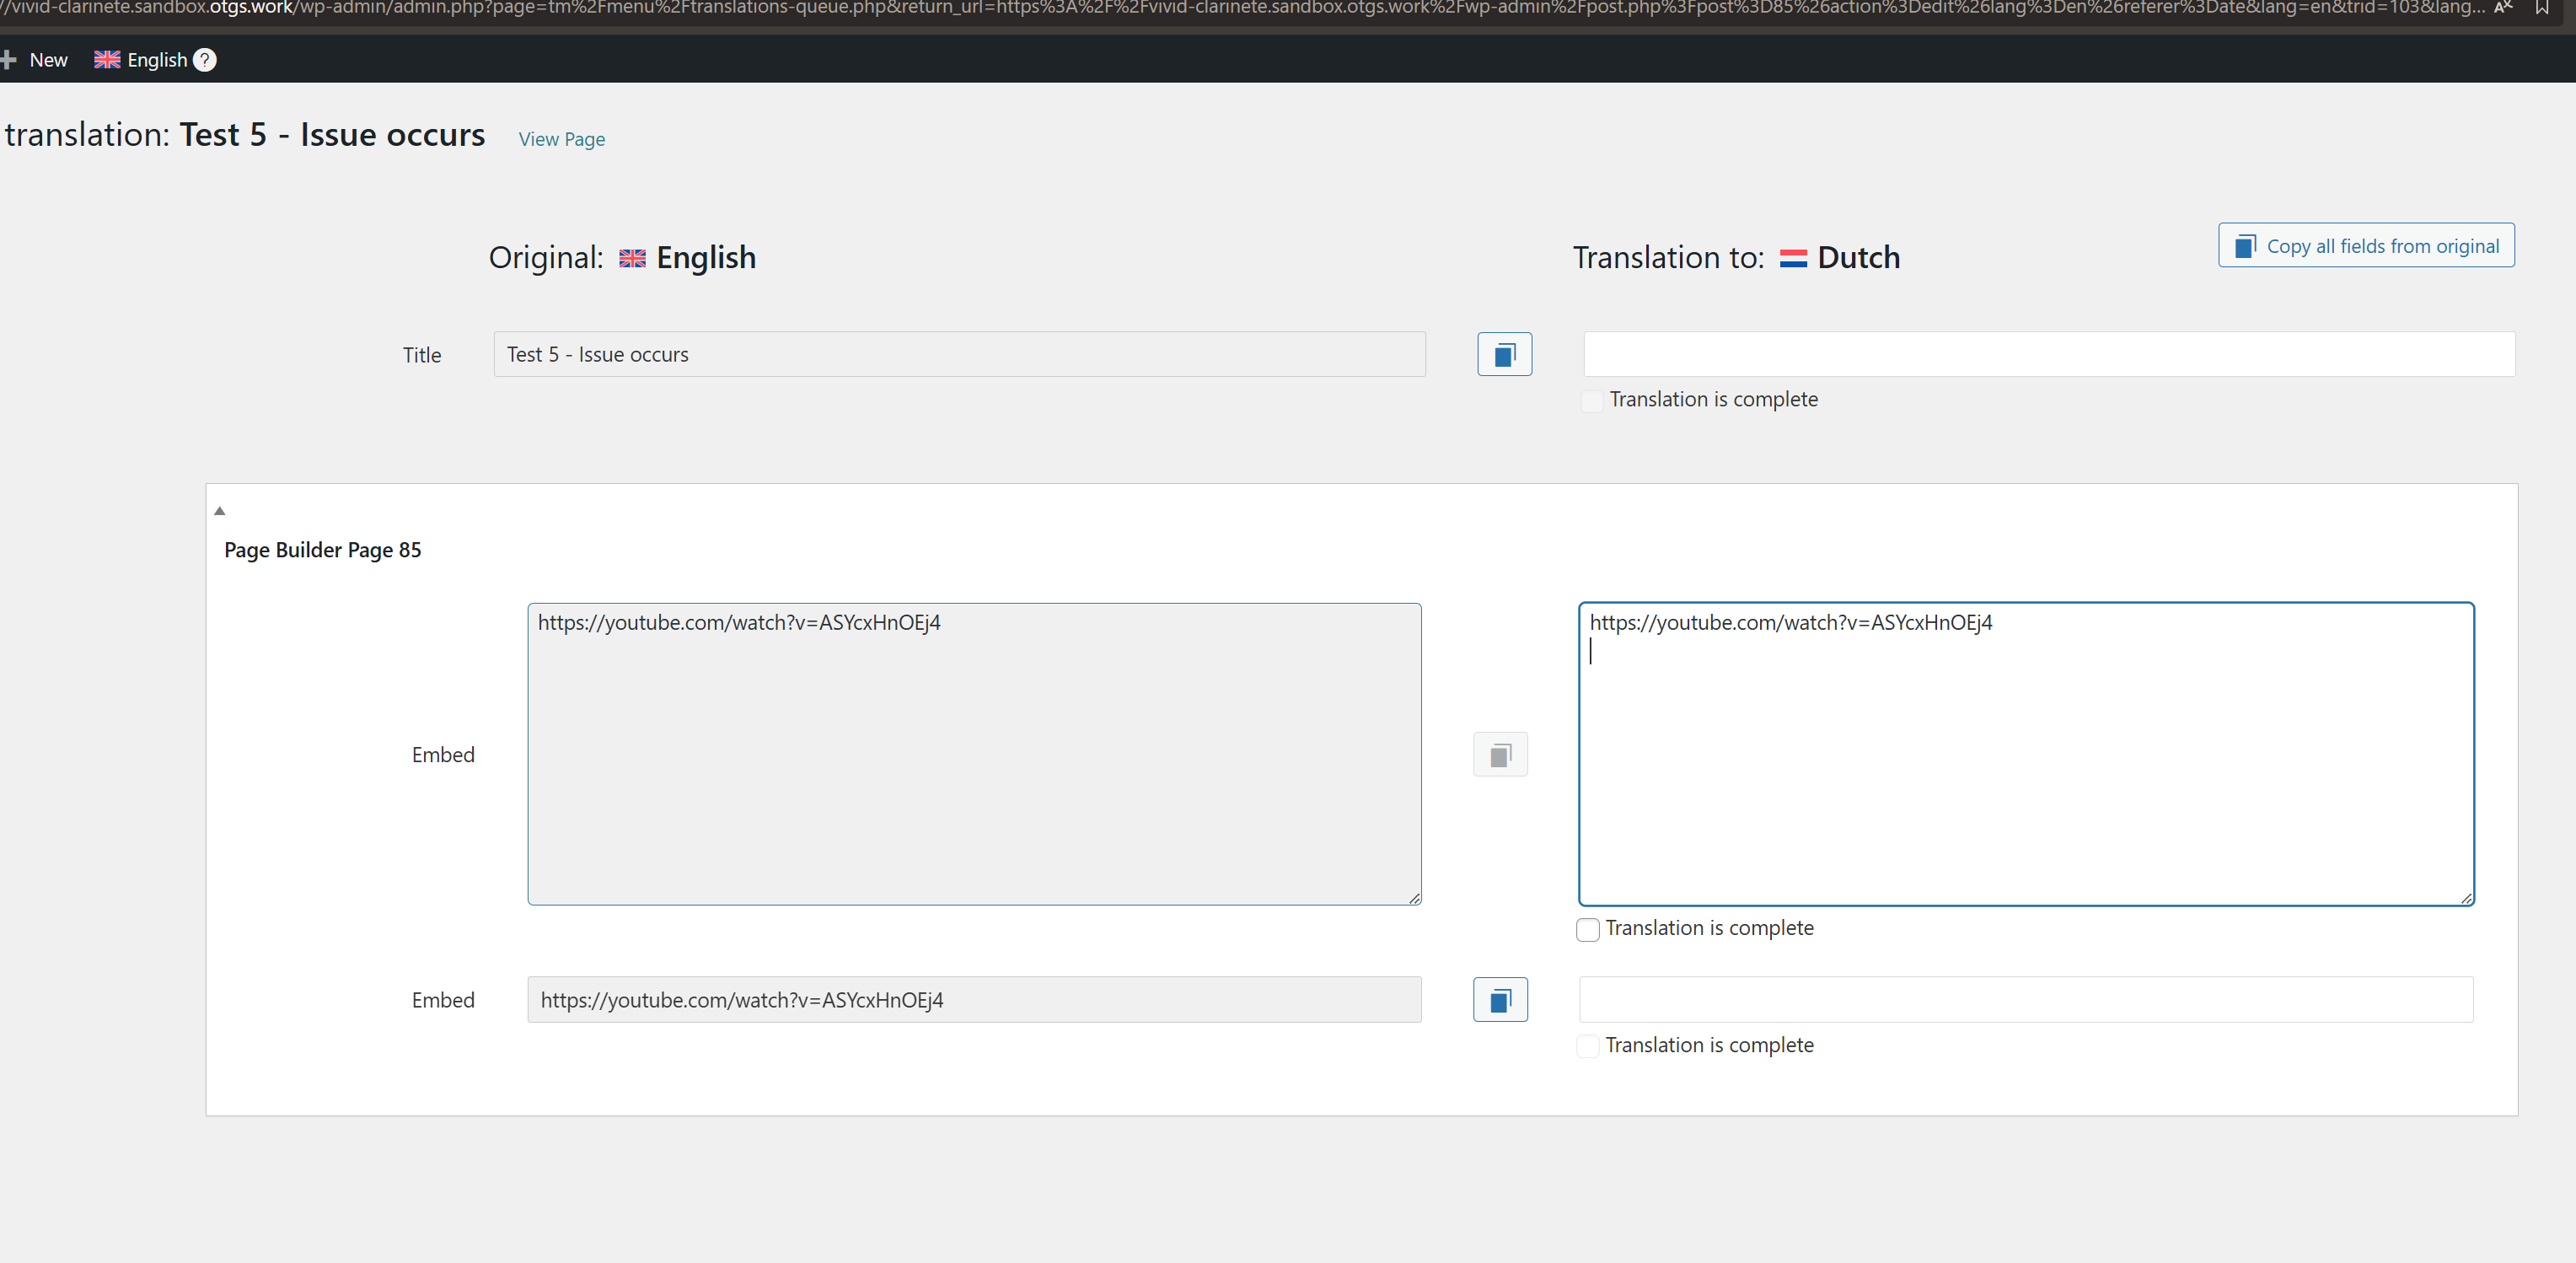Click the UK flag in the admin bar
Viewport: 2576px width, 1263px height.
(x=107, y=60)
